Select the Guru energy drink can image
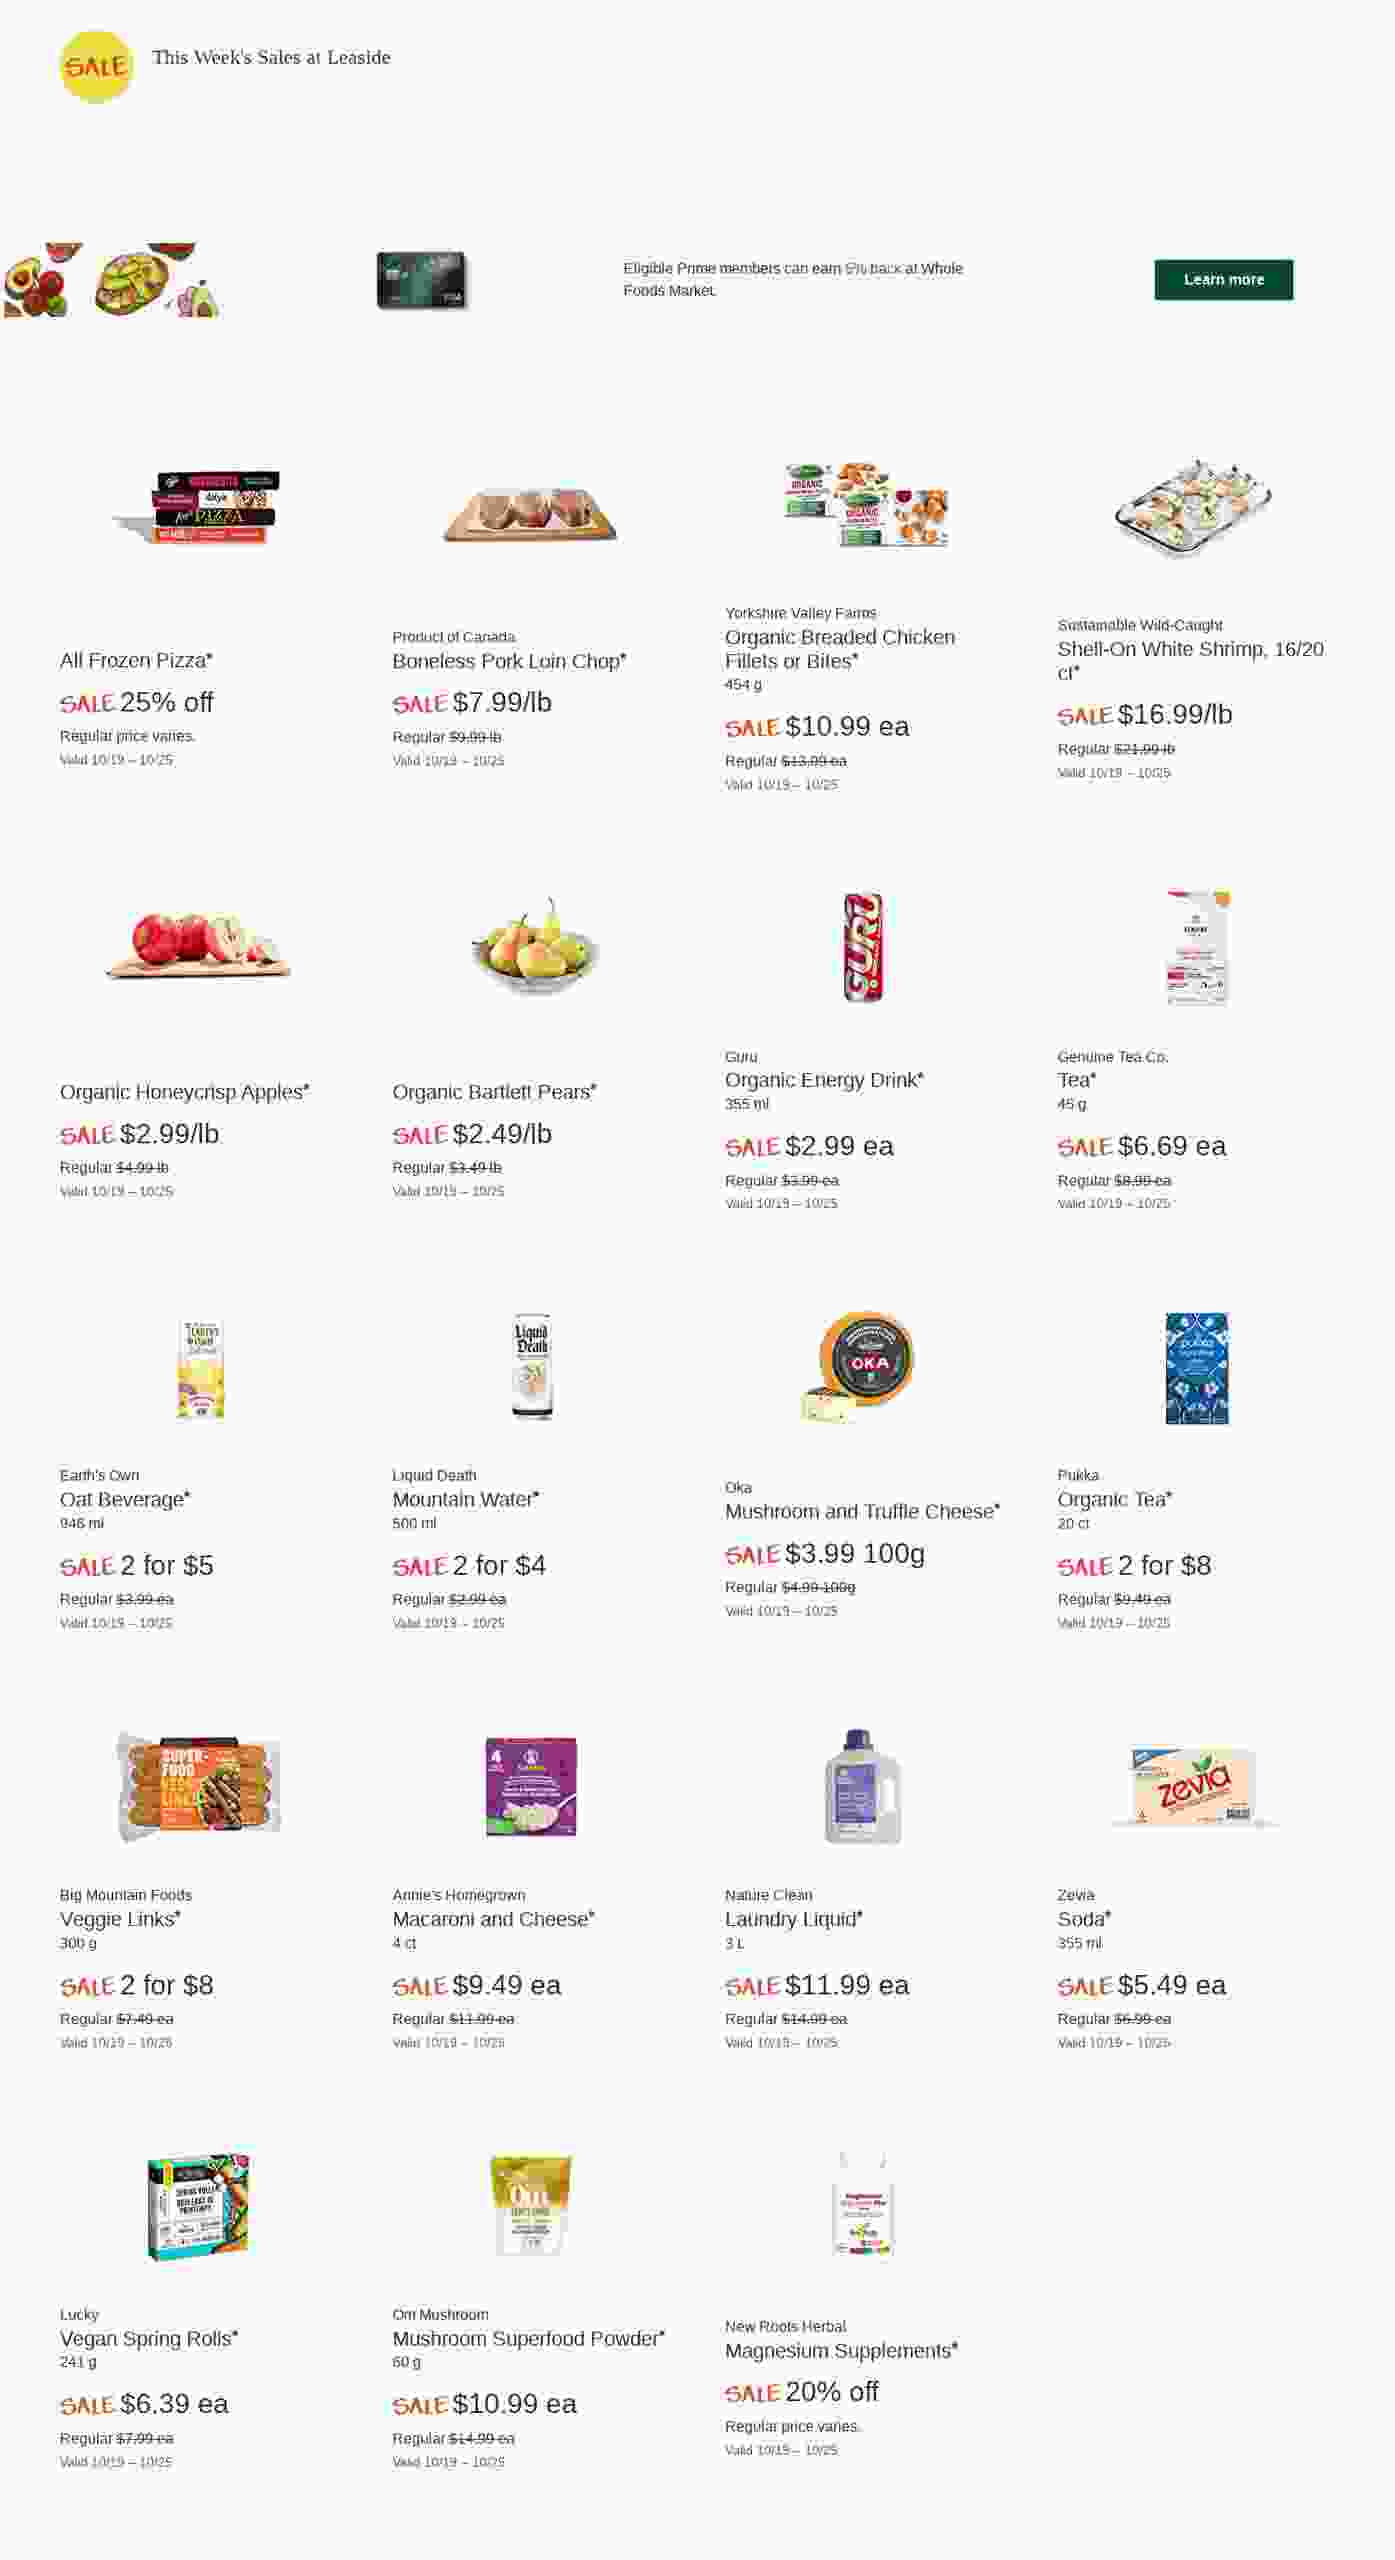The image size is (1395, 2560). click(x=863, y=947)
